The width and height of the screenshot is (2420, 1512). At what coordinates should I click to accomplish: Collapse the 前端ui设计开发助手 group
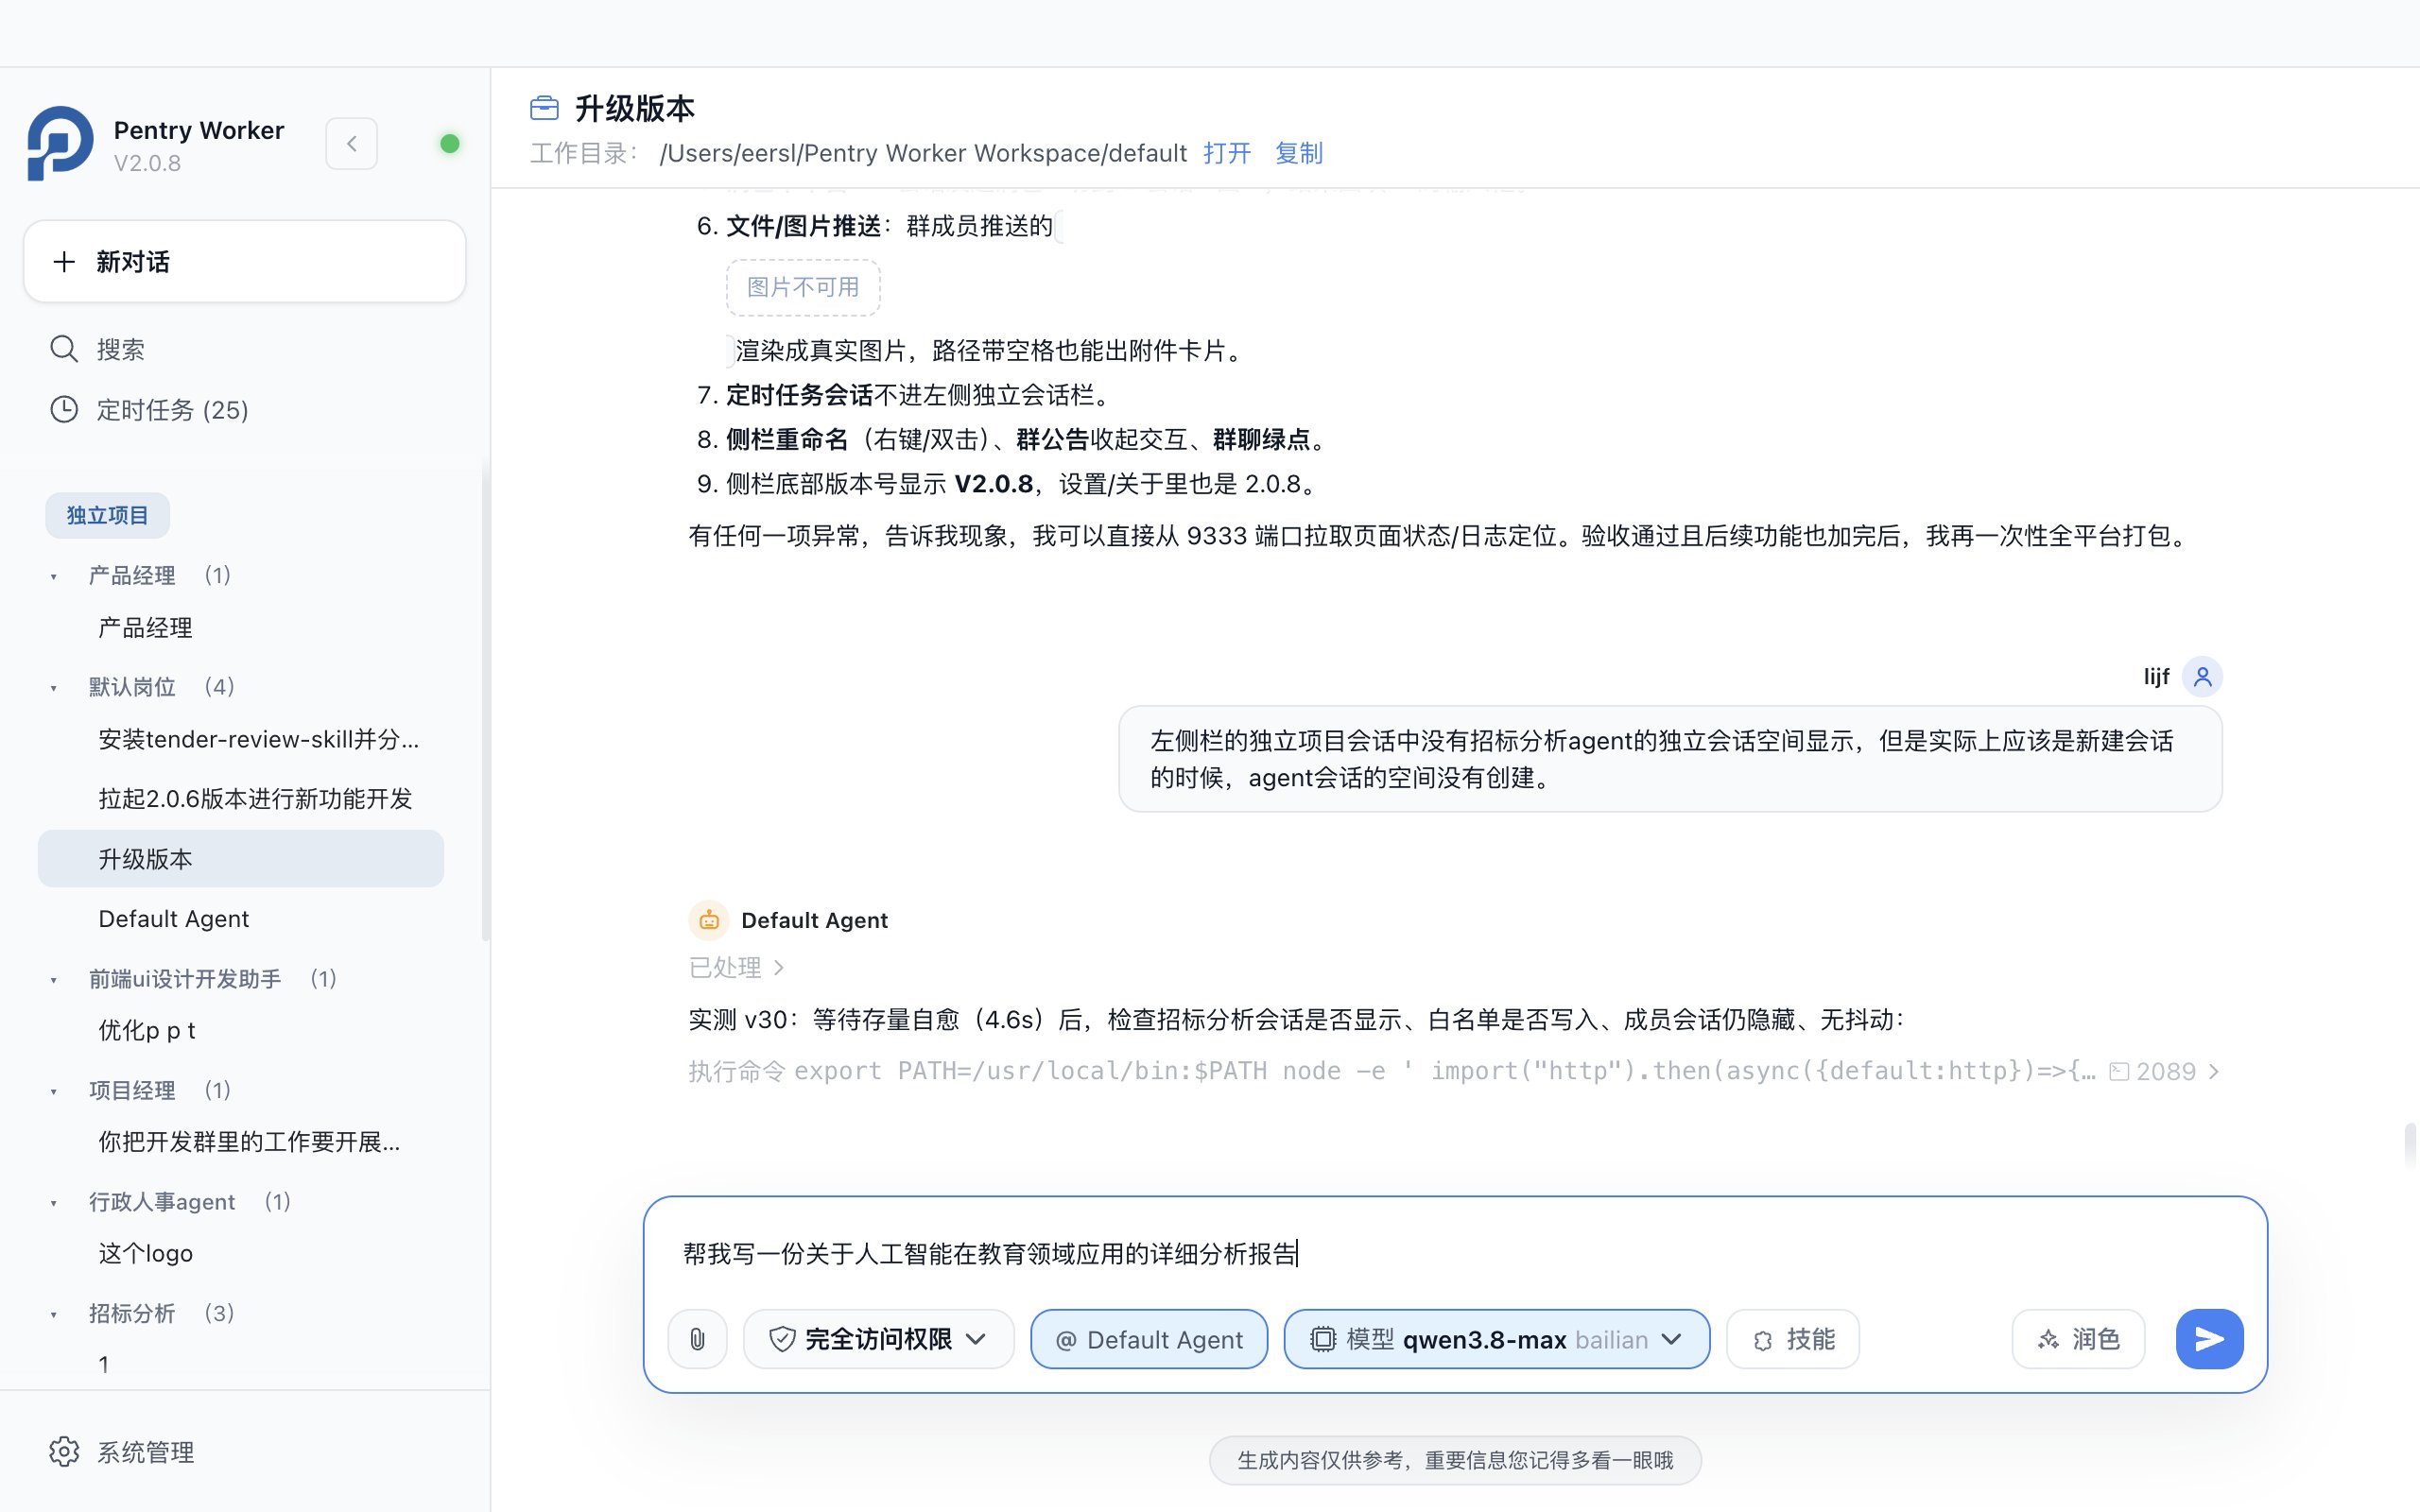click(54, 979)
